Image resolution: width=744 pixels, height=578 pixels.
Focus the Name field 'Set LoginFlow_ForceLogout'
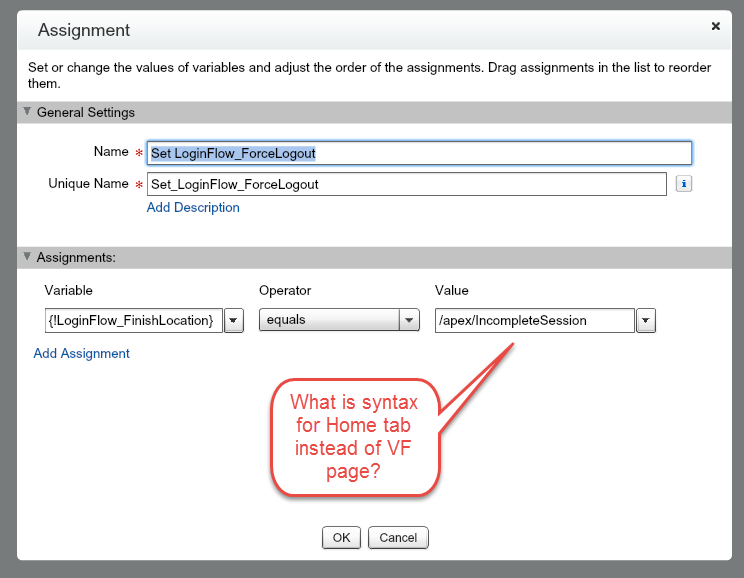click(x=419, y=153)
